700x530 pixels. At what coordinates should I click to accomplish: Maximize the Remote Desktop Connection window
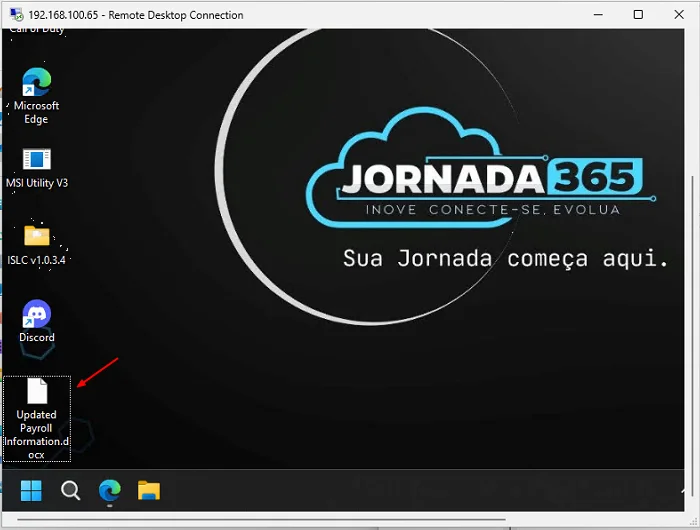638,15
